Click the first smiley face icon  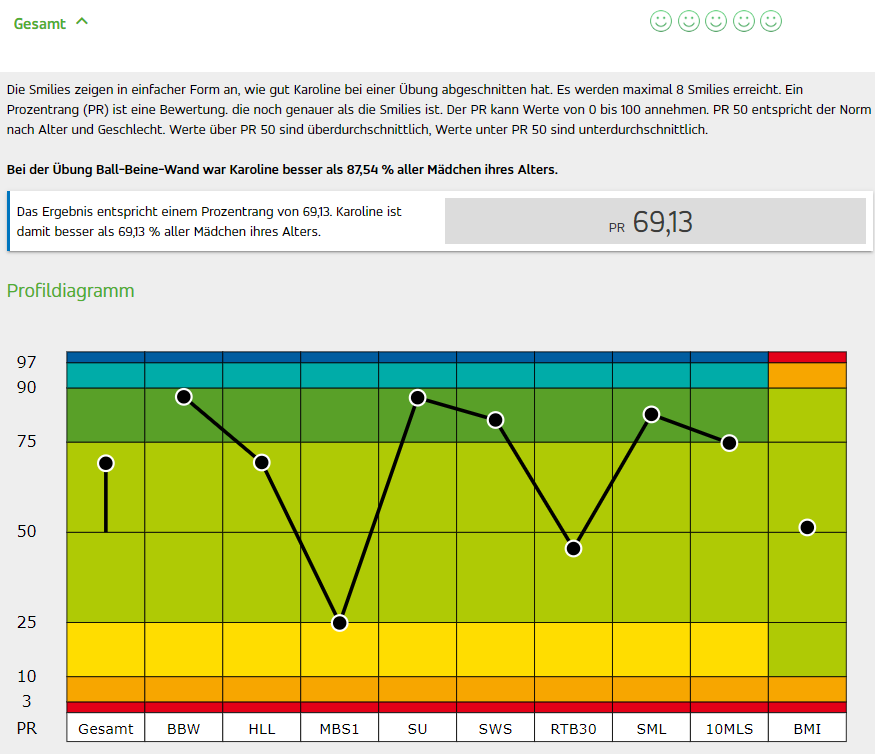(x=661, y=21)
